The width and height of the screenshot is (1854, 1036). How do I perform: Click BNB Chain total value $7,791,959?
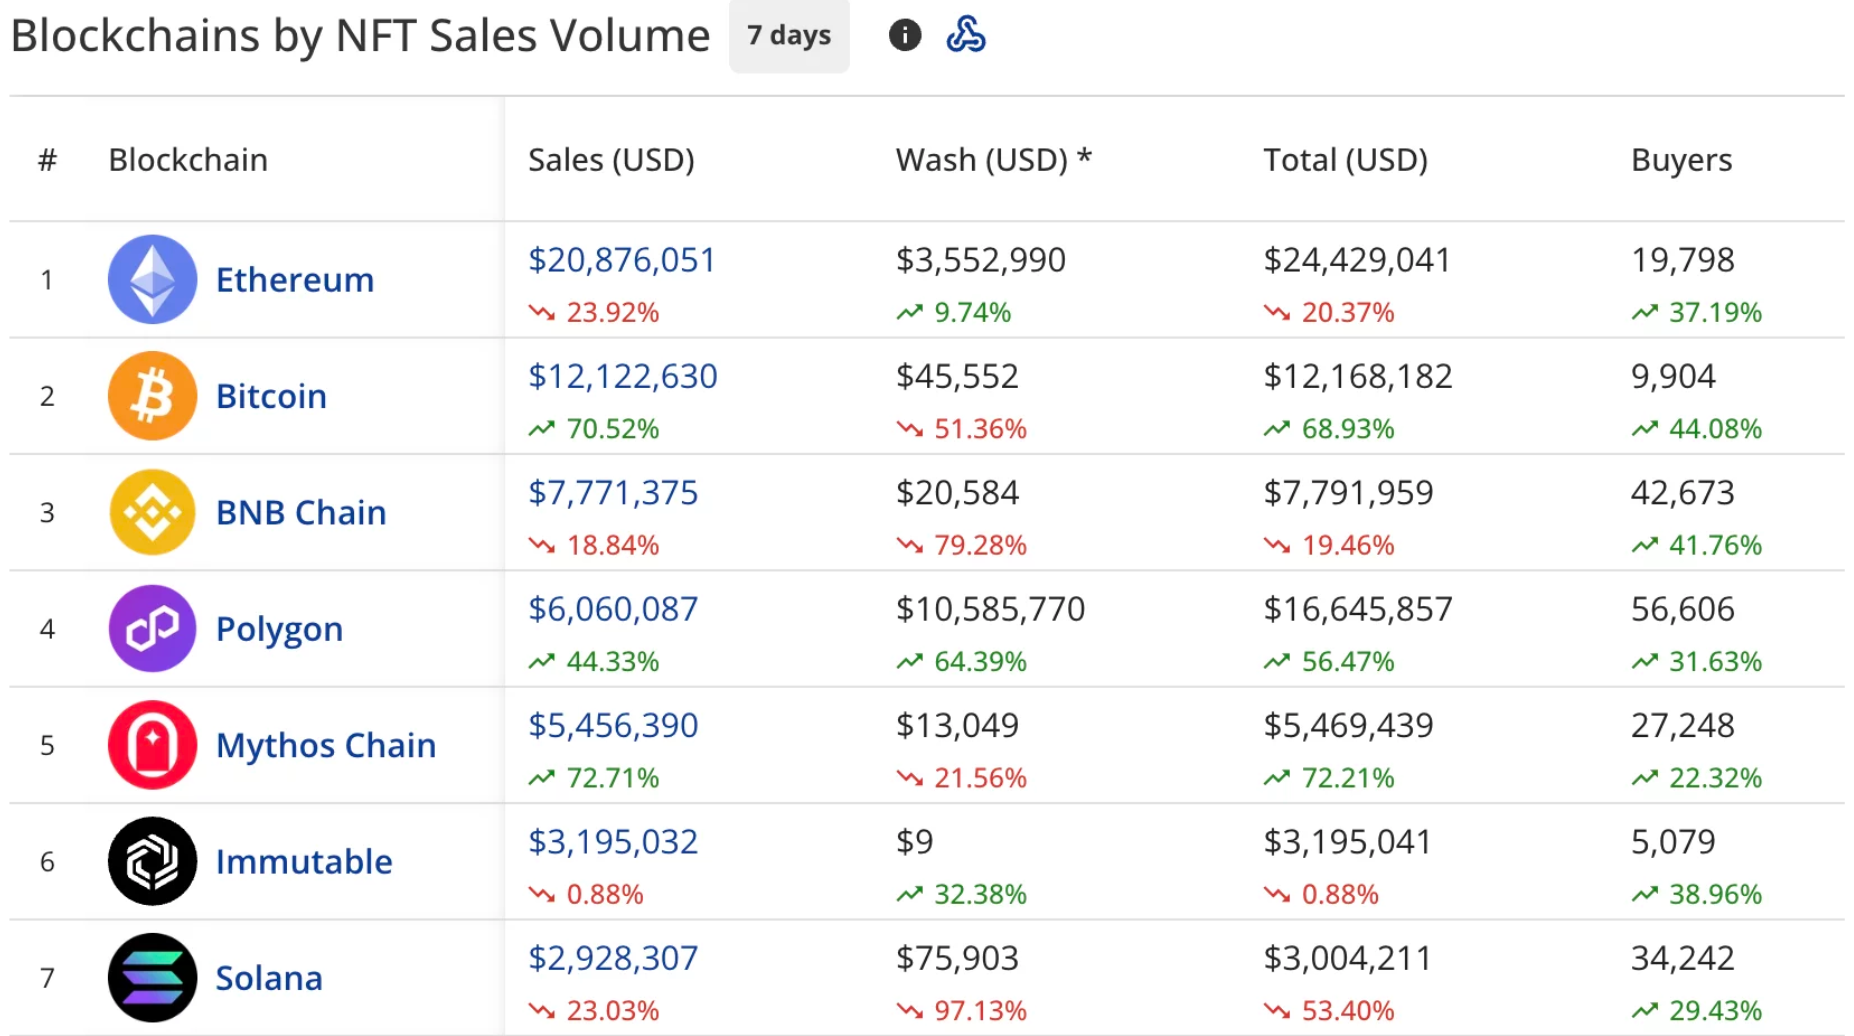point(1348,492)
